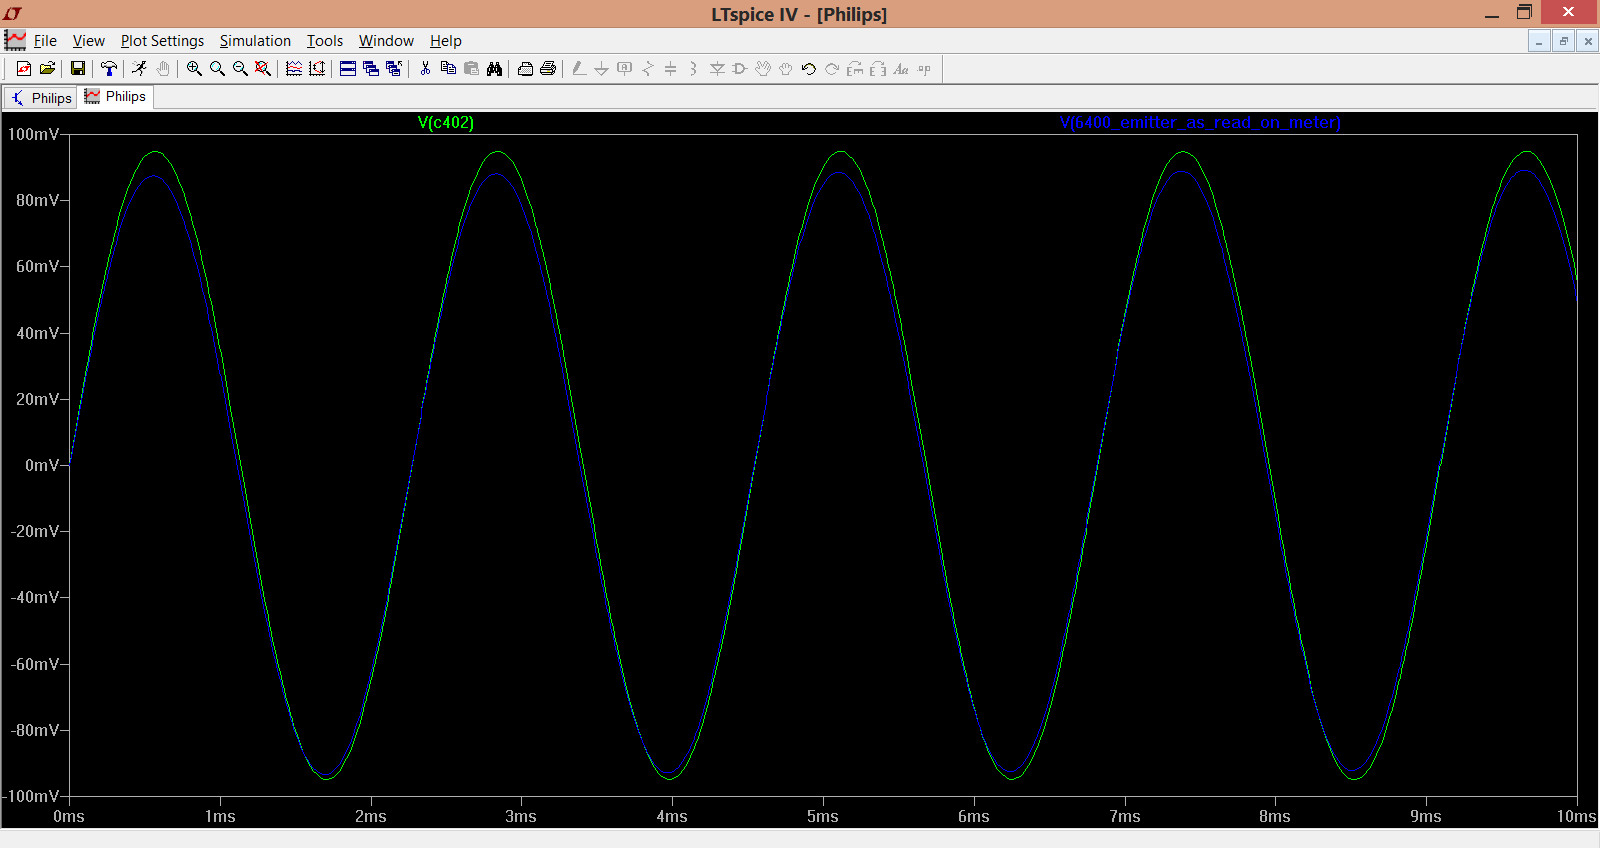Click the Pick Visible Traces icon
Viewport: 1600px width, 848px height.
click(x=294, y=68)
